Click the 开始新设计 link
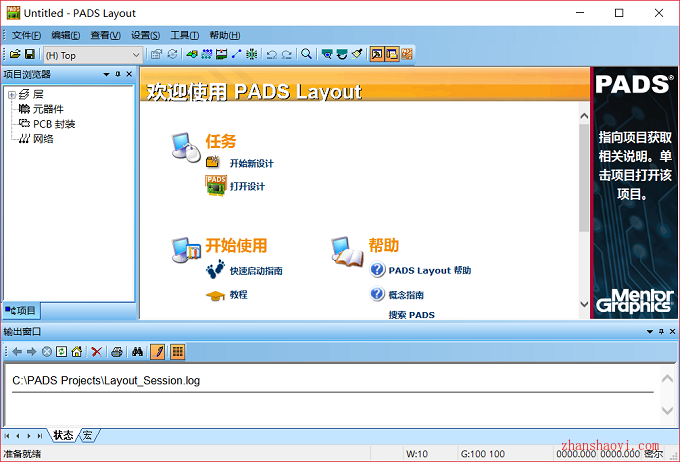Image resolution: width=680 pixels, height=462 pixels. pyautogui.click(x=252, y=164)
